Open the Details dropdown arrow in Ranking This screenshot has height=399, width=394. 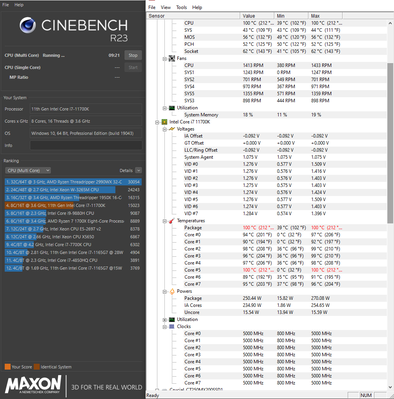point(139,170)
